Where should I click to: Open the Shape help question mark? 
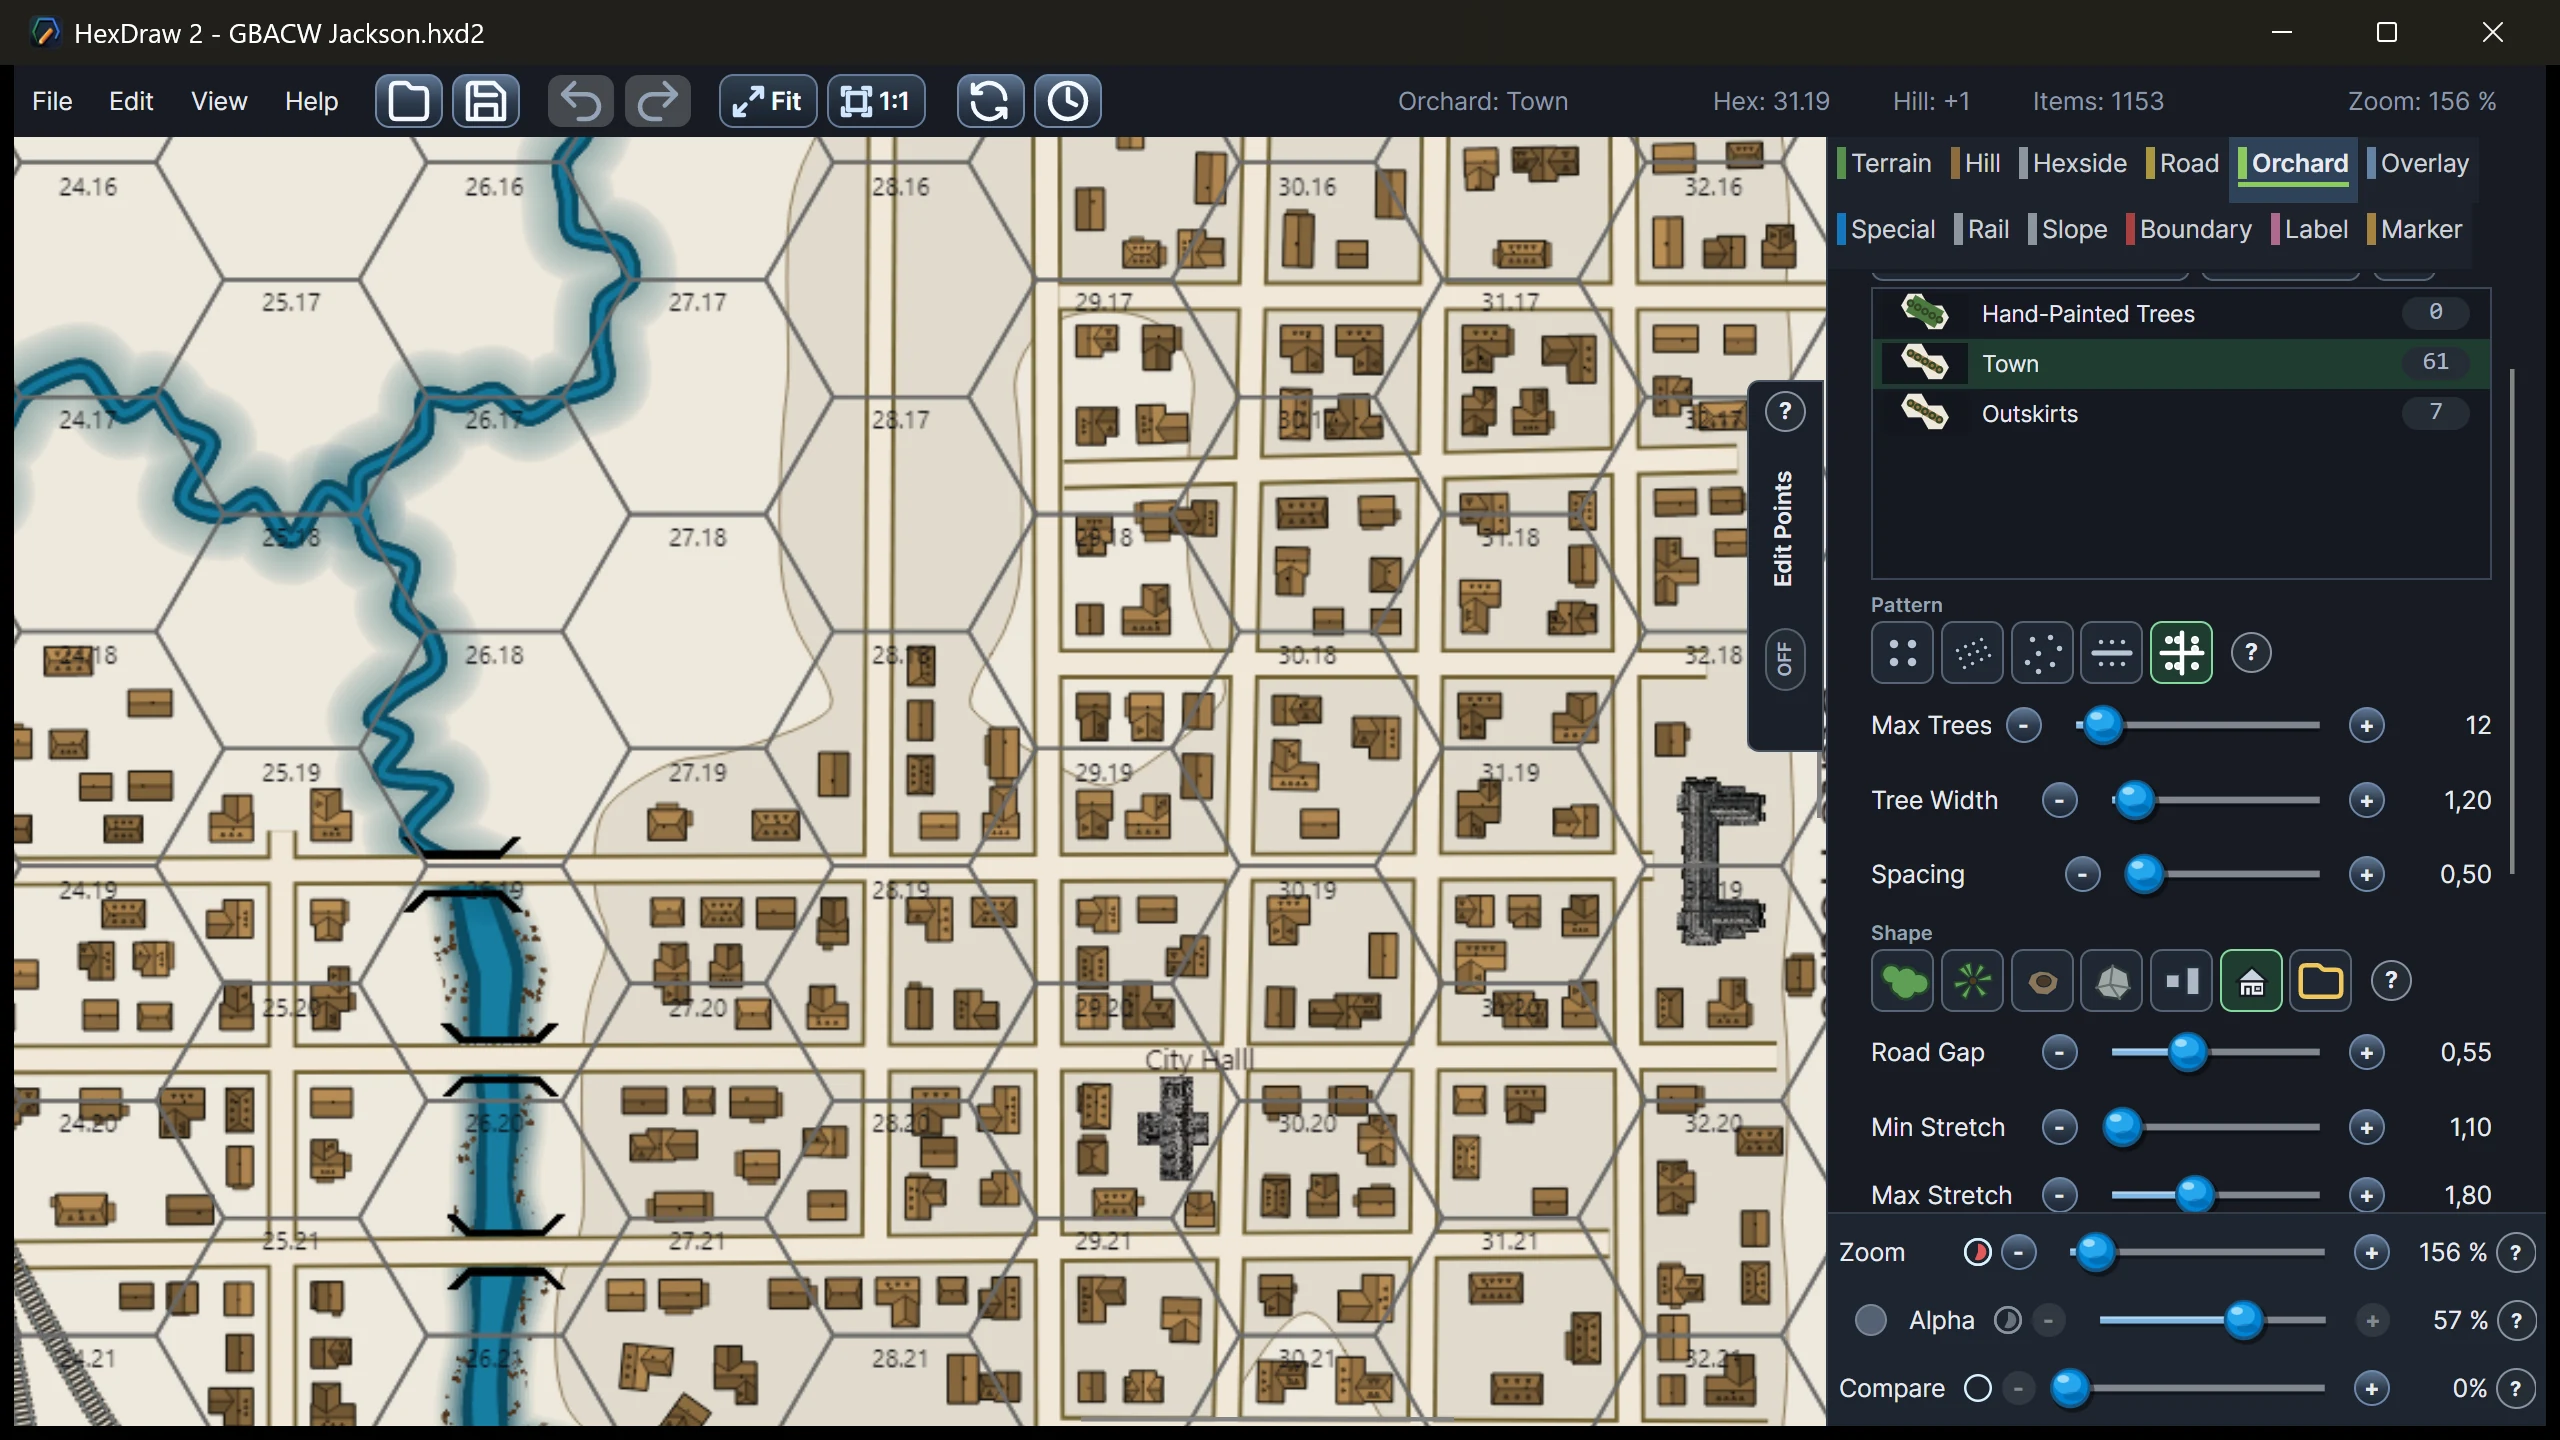click(x=2391, y=981)
